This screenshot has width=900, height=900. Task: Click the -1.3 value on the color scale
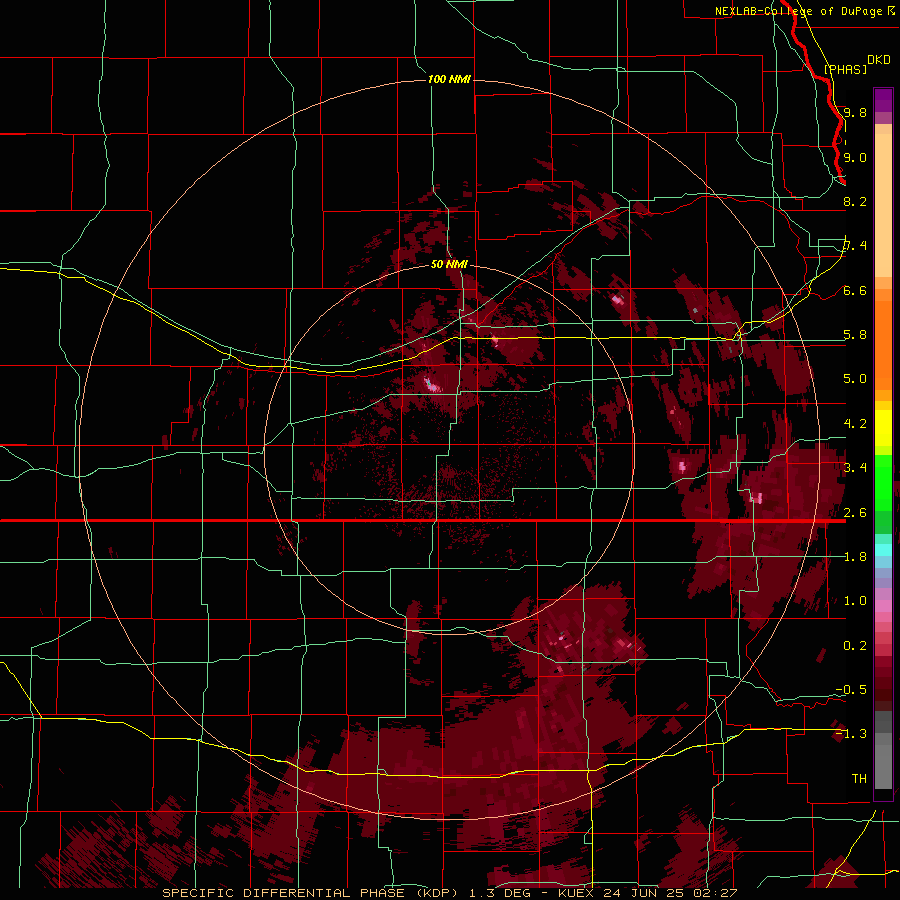(851, 734)
